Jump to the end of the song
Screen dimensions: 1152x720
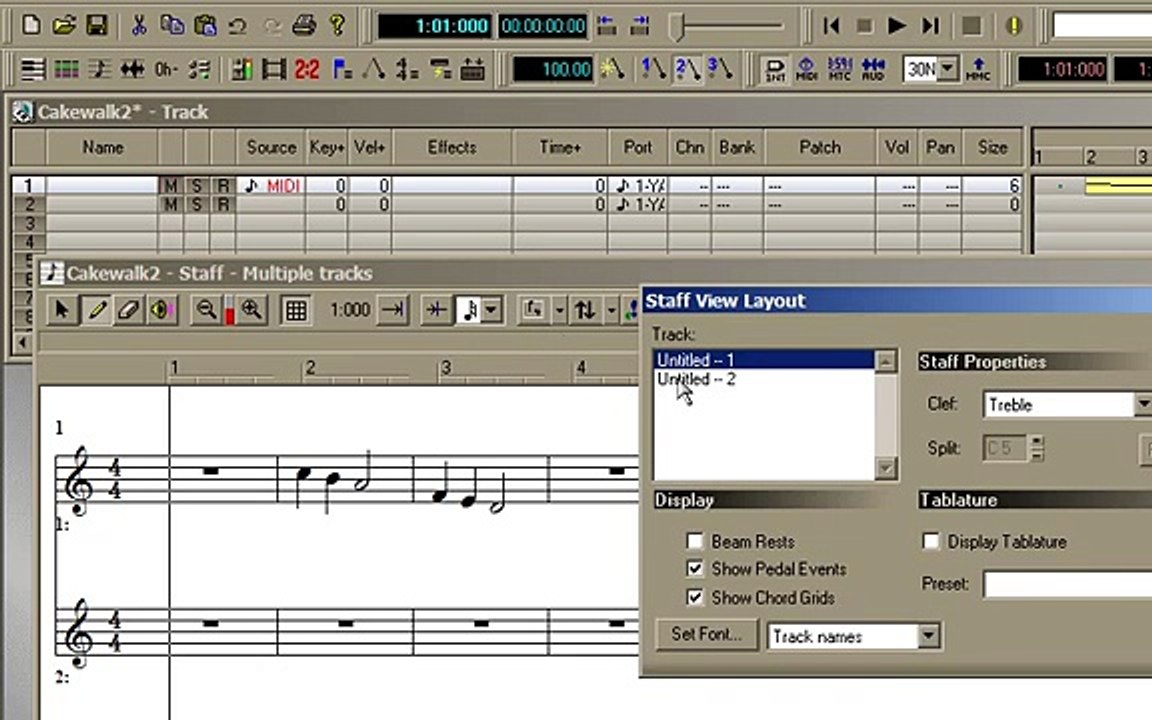(x=929, y=26)
